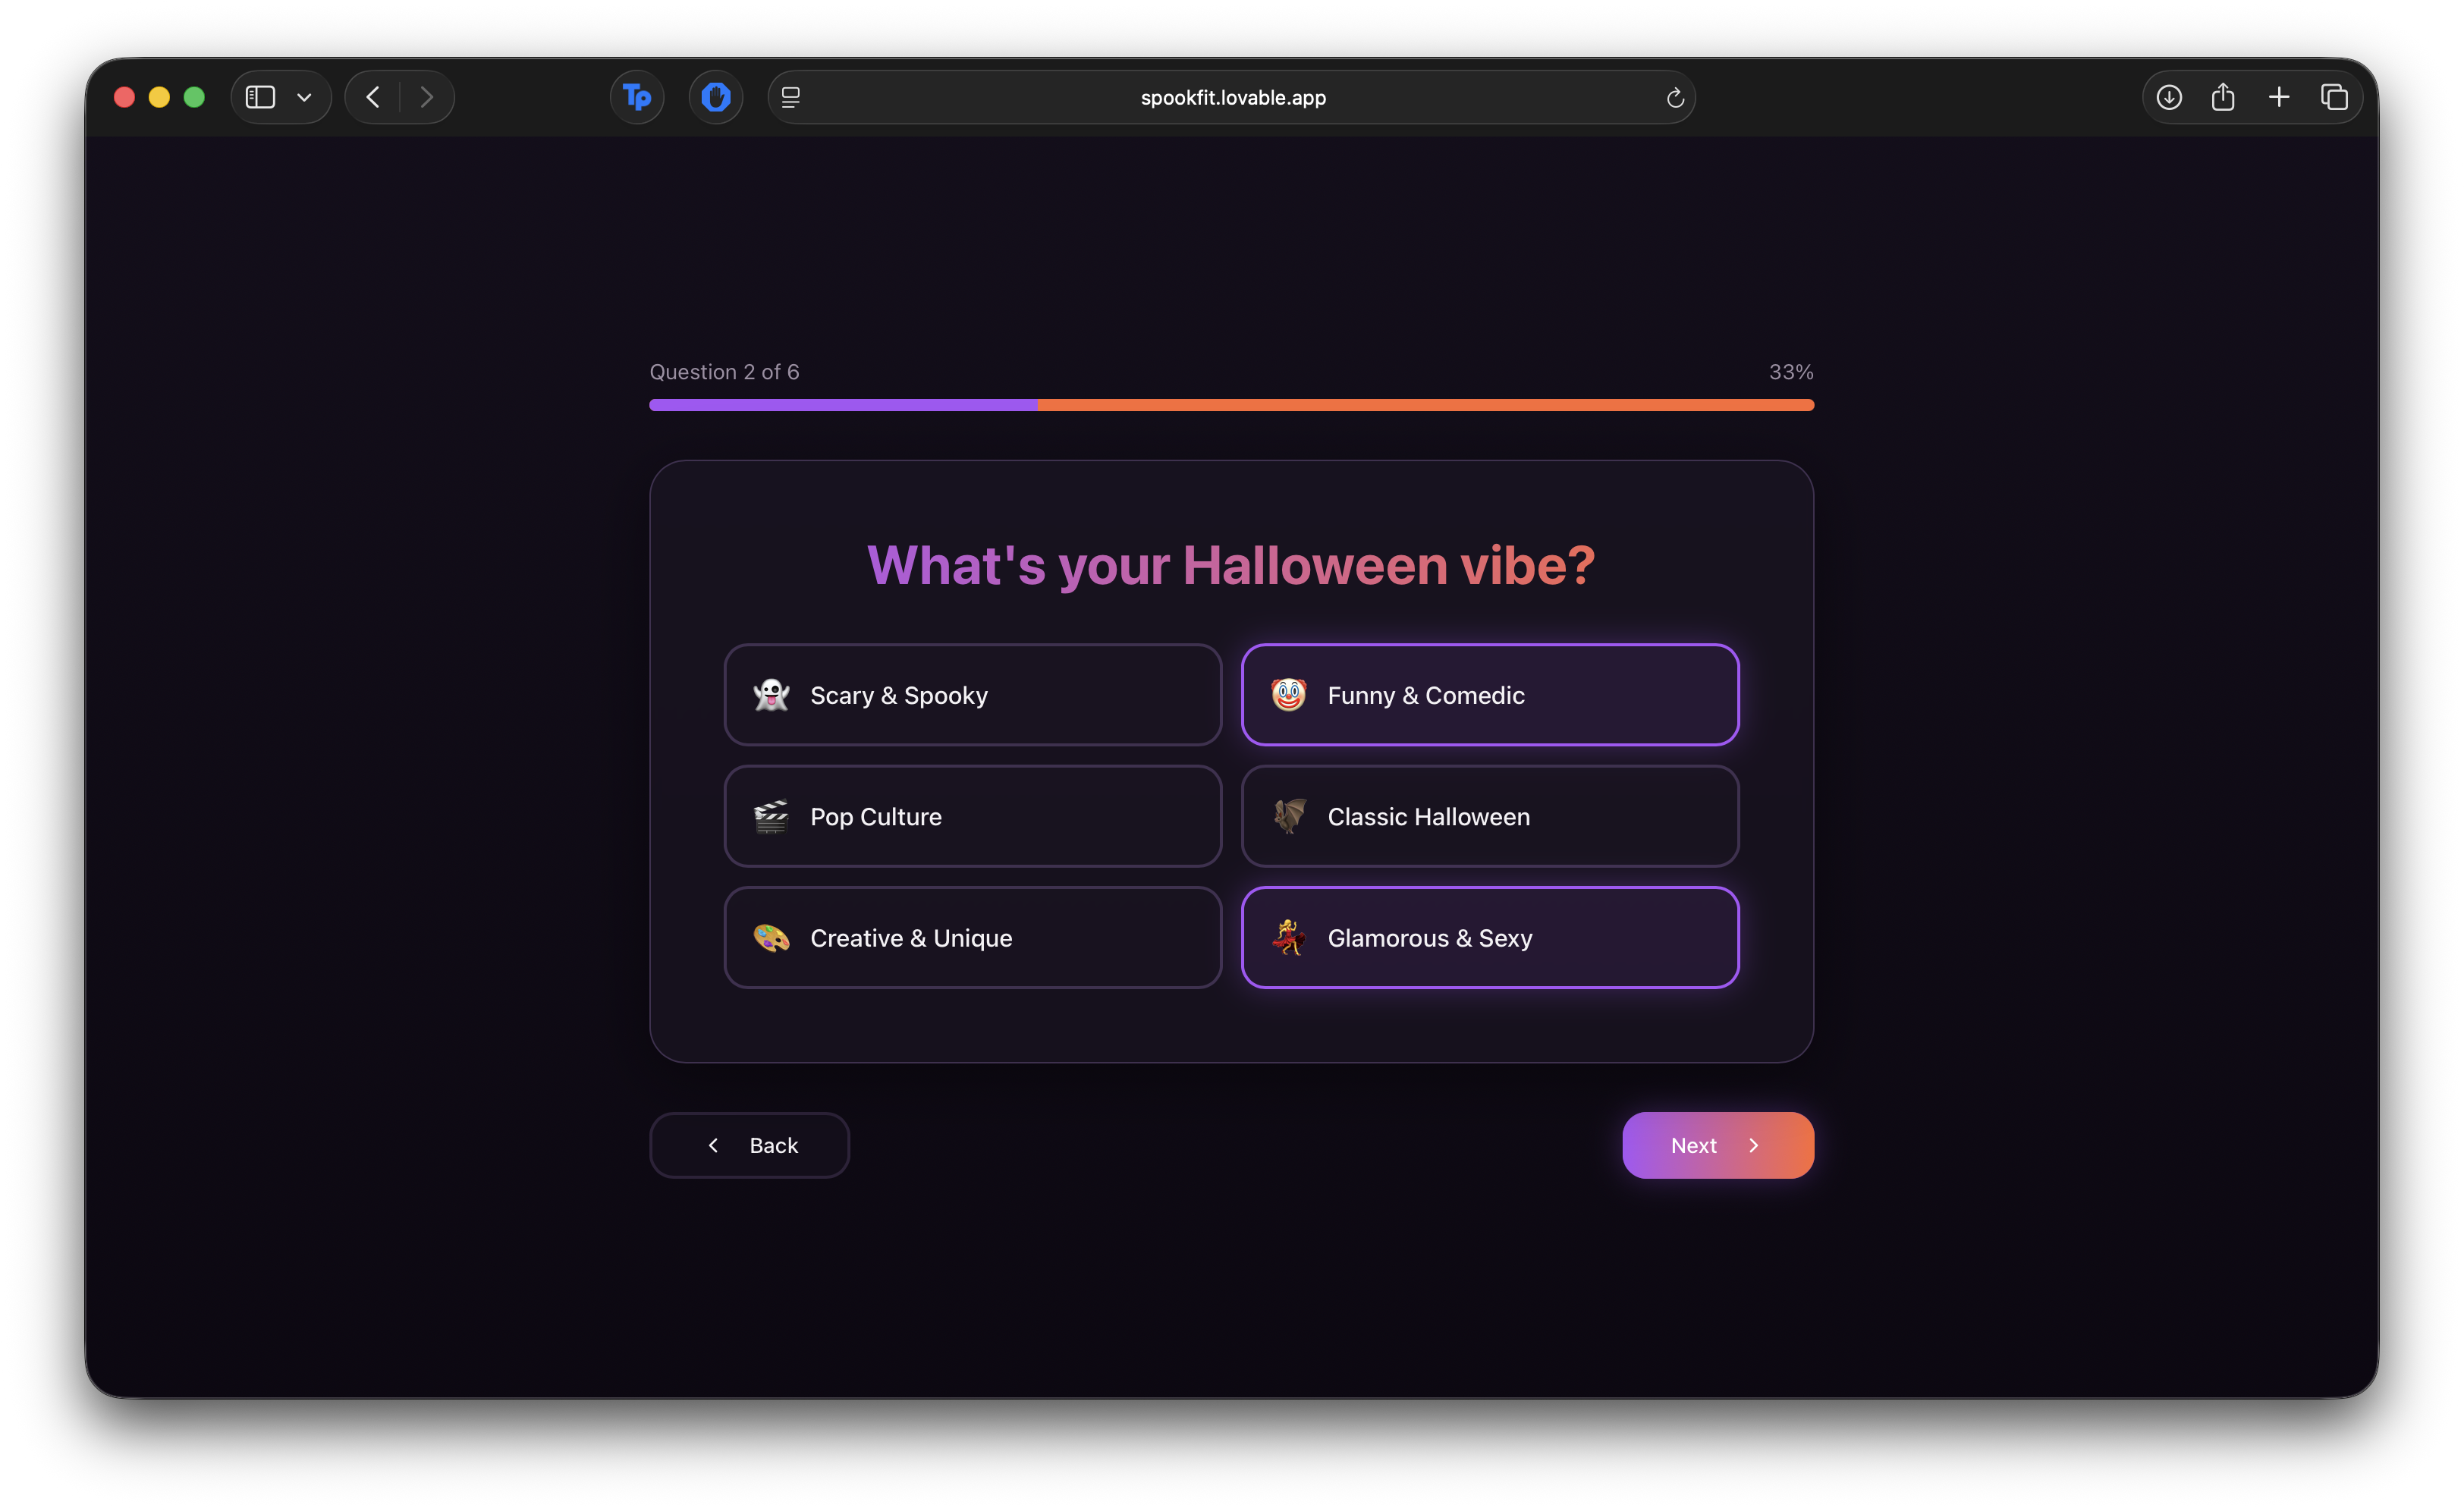Viewport: 2464px width, 1511px height.
Task: Deselect the Funny & Comedic option
Action: point(1489,695)
